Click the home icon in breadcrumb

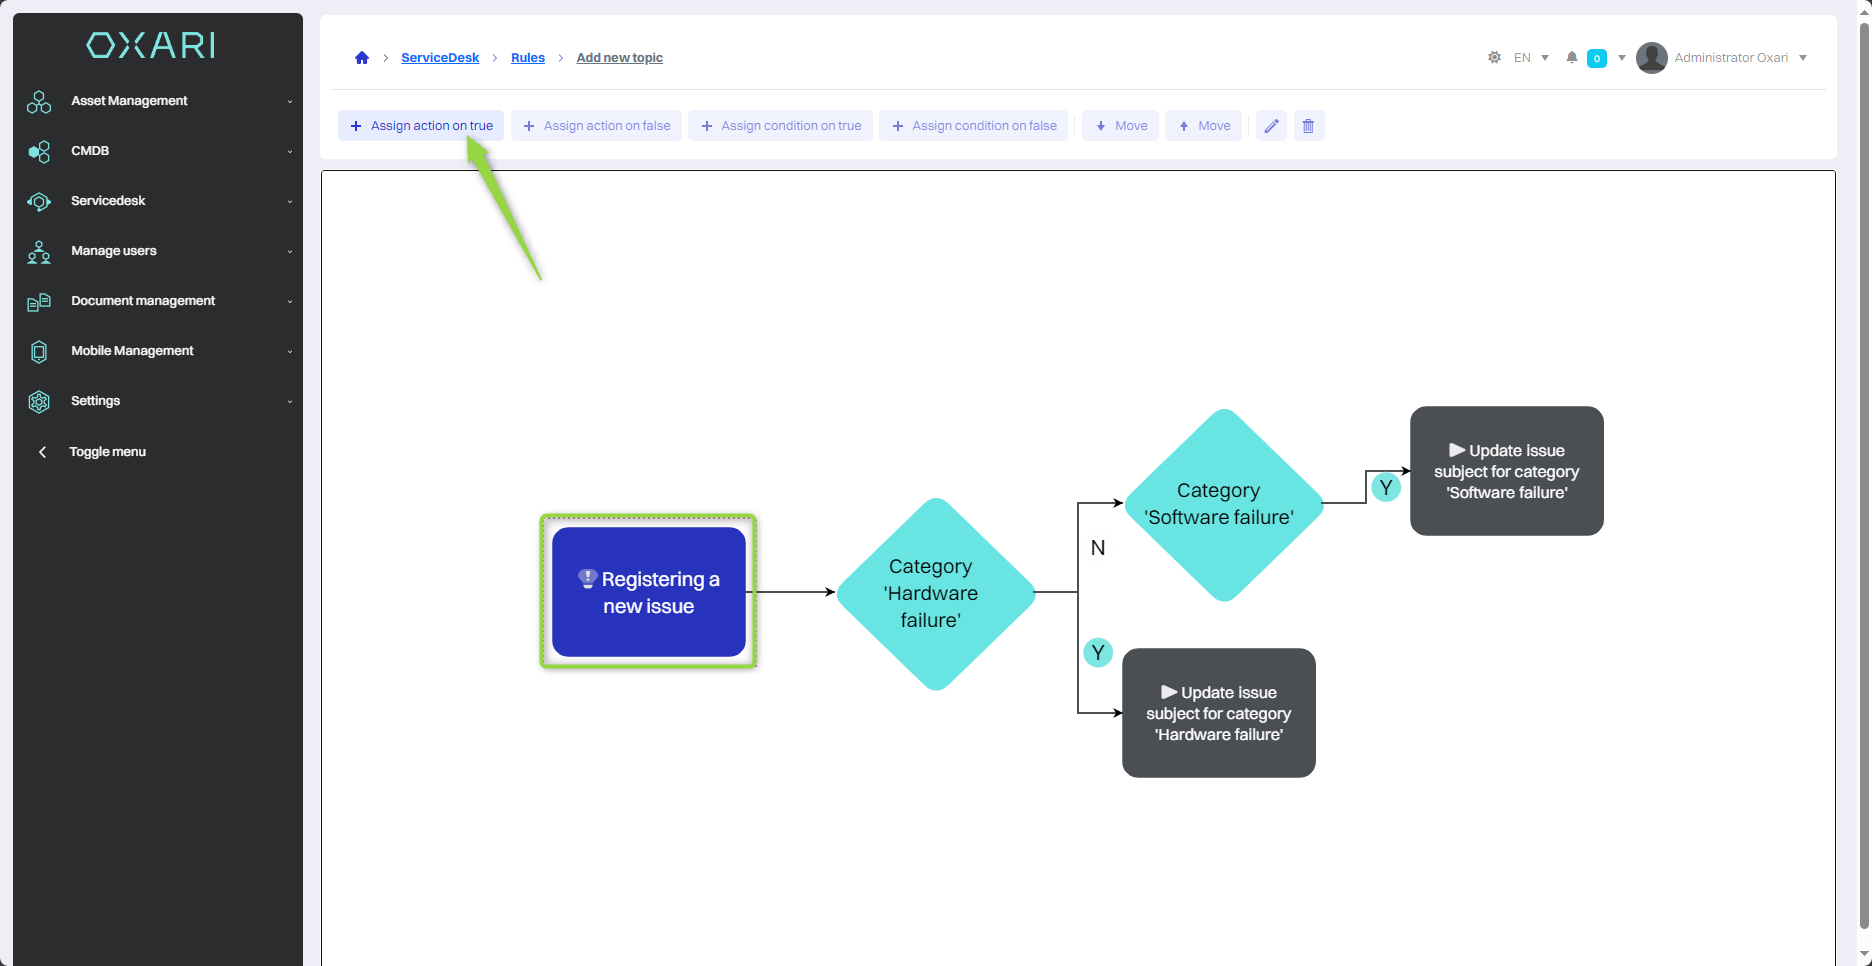362,58
